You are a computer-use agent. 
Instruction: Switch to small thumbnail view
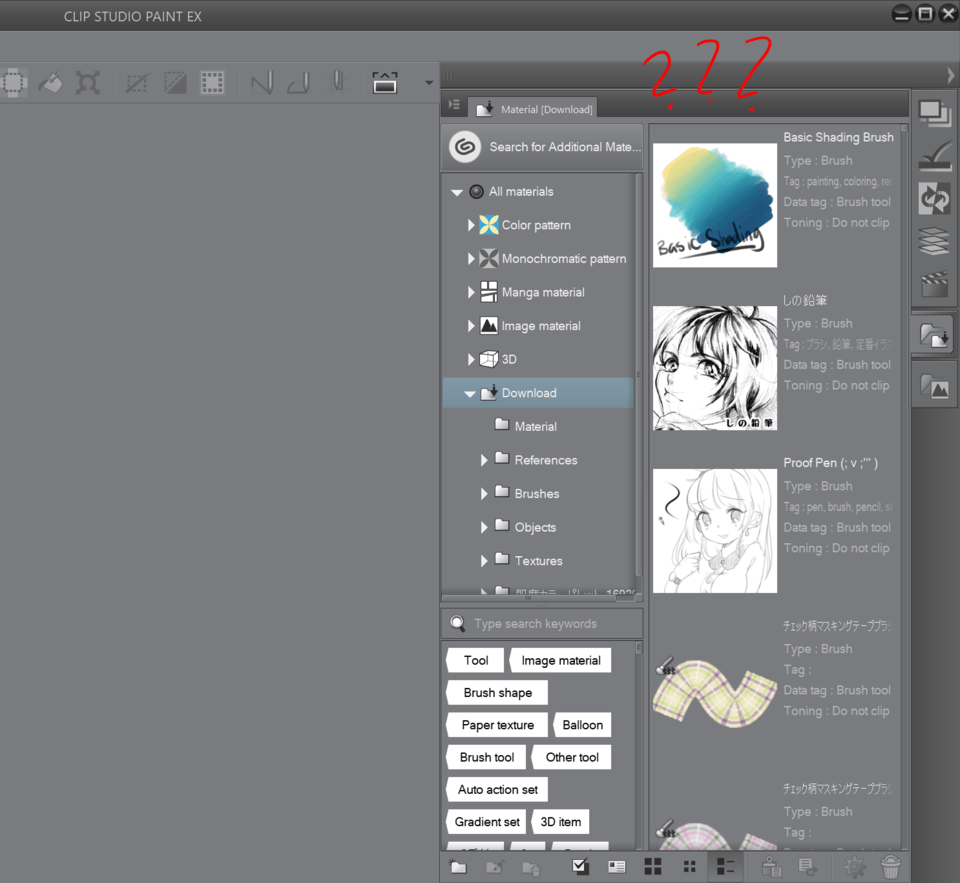point(689,866)
